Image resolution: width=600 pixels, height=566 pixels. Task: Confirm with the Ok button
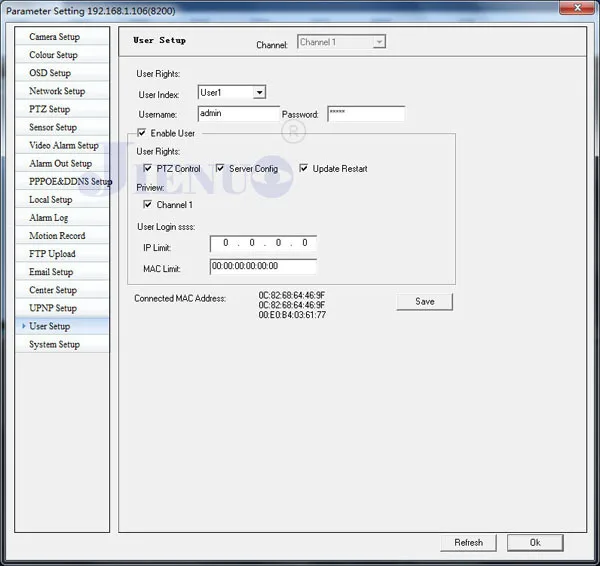pyautogui.click(x=535, y=543)
